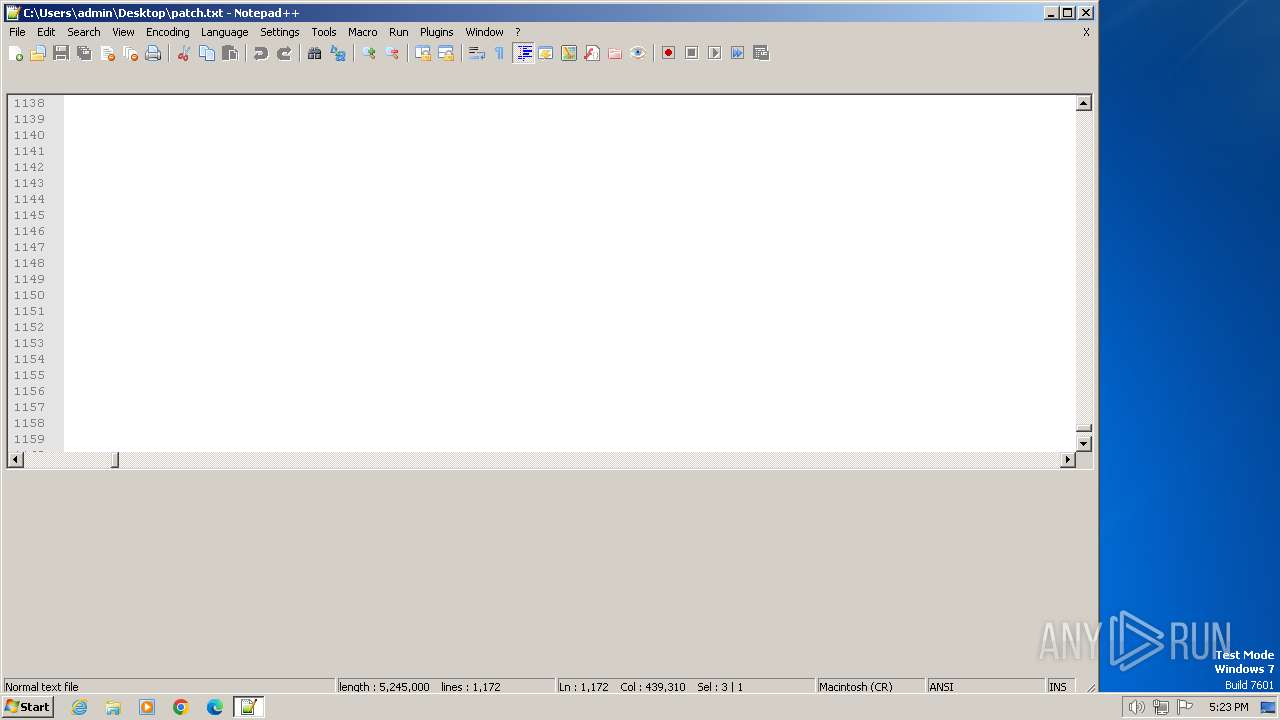Copy selection from toolbar
Viewport: 1280px width, 720px height.
click(207, 53)
